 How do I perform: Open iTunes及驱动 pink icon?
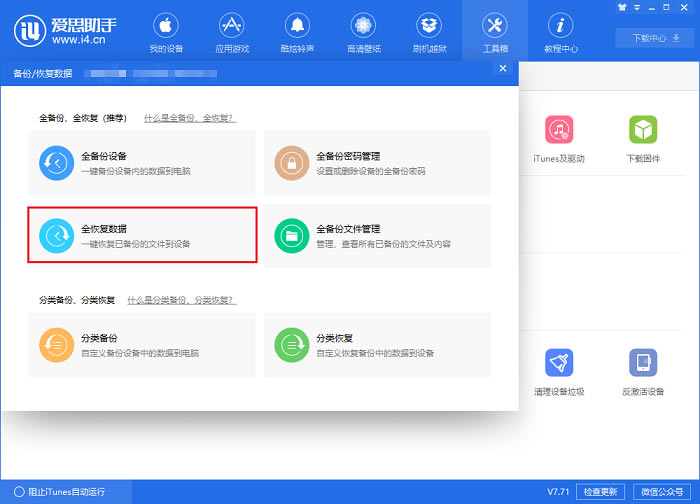559,129
